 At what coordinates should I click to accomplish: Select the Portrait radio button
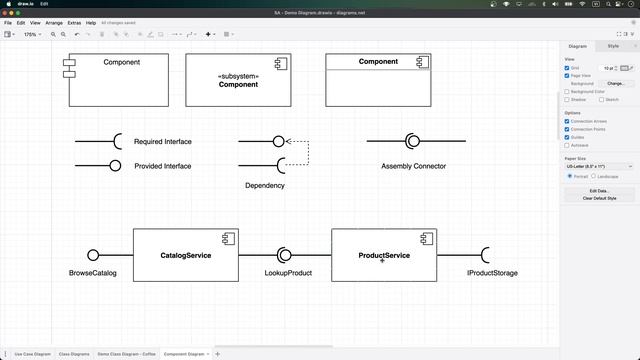click(570, 176)
